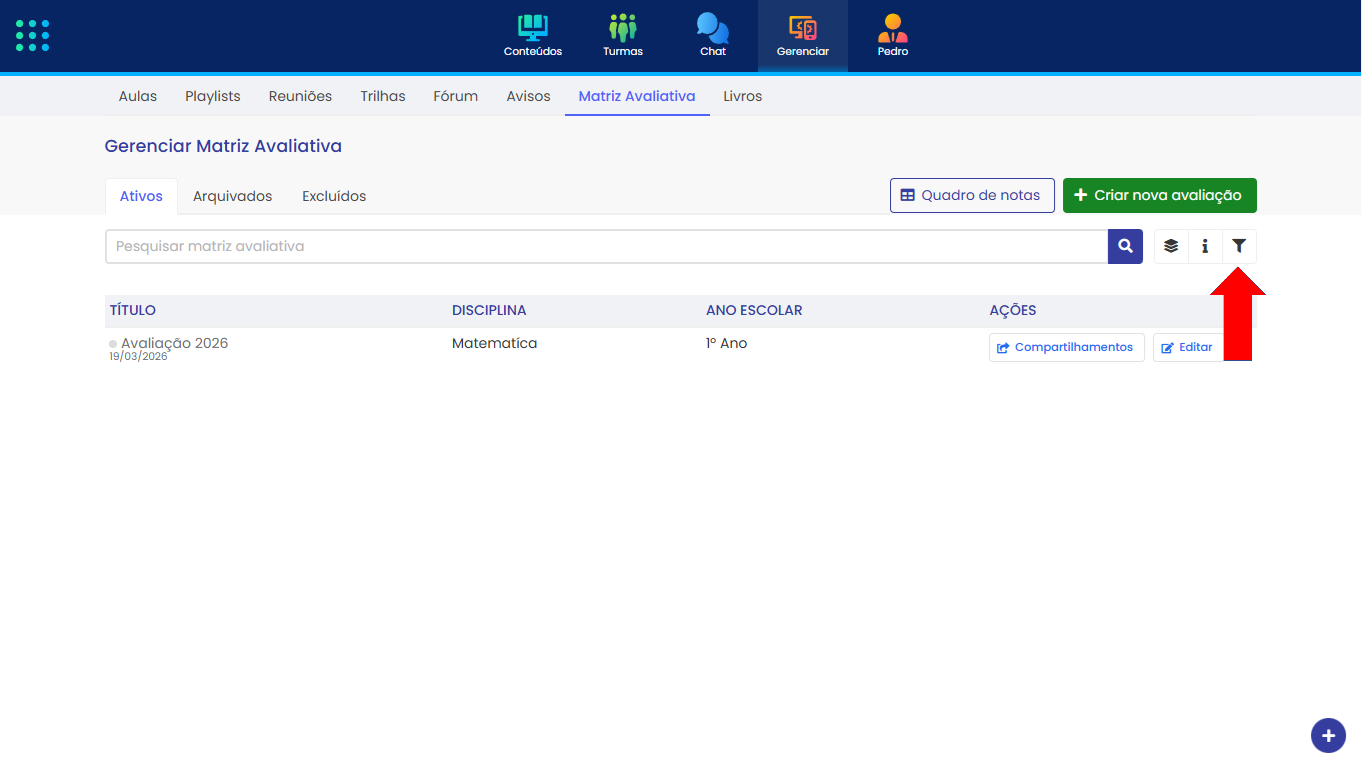
Task: Open the Chat section
Action: point(713,36)
